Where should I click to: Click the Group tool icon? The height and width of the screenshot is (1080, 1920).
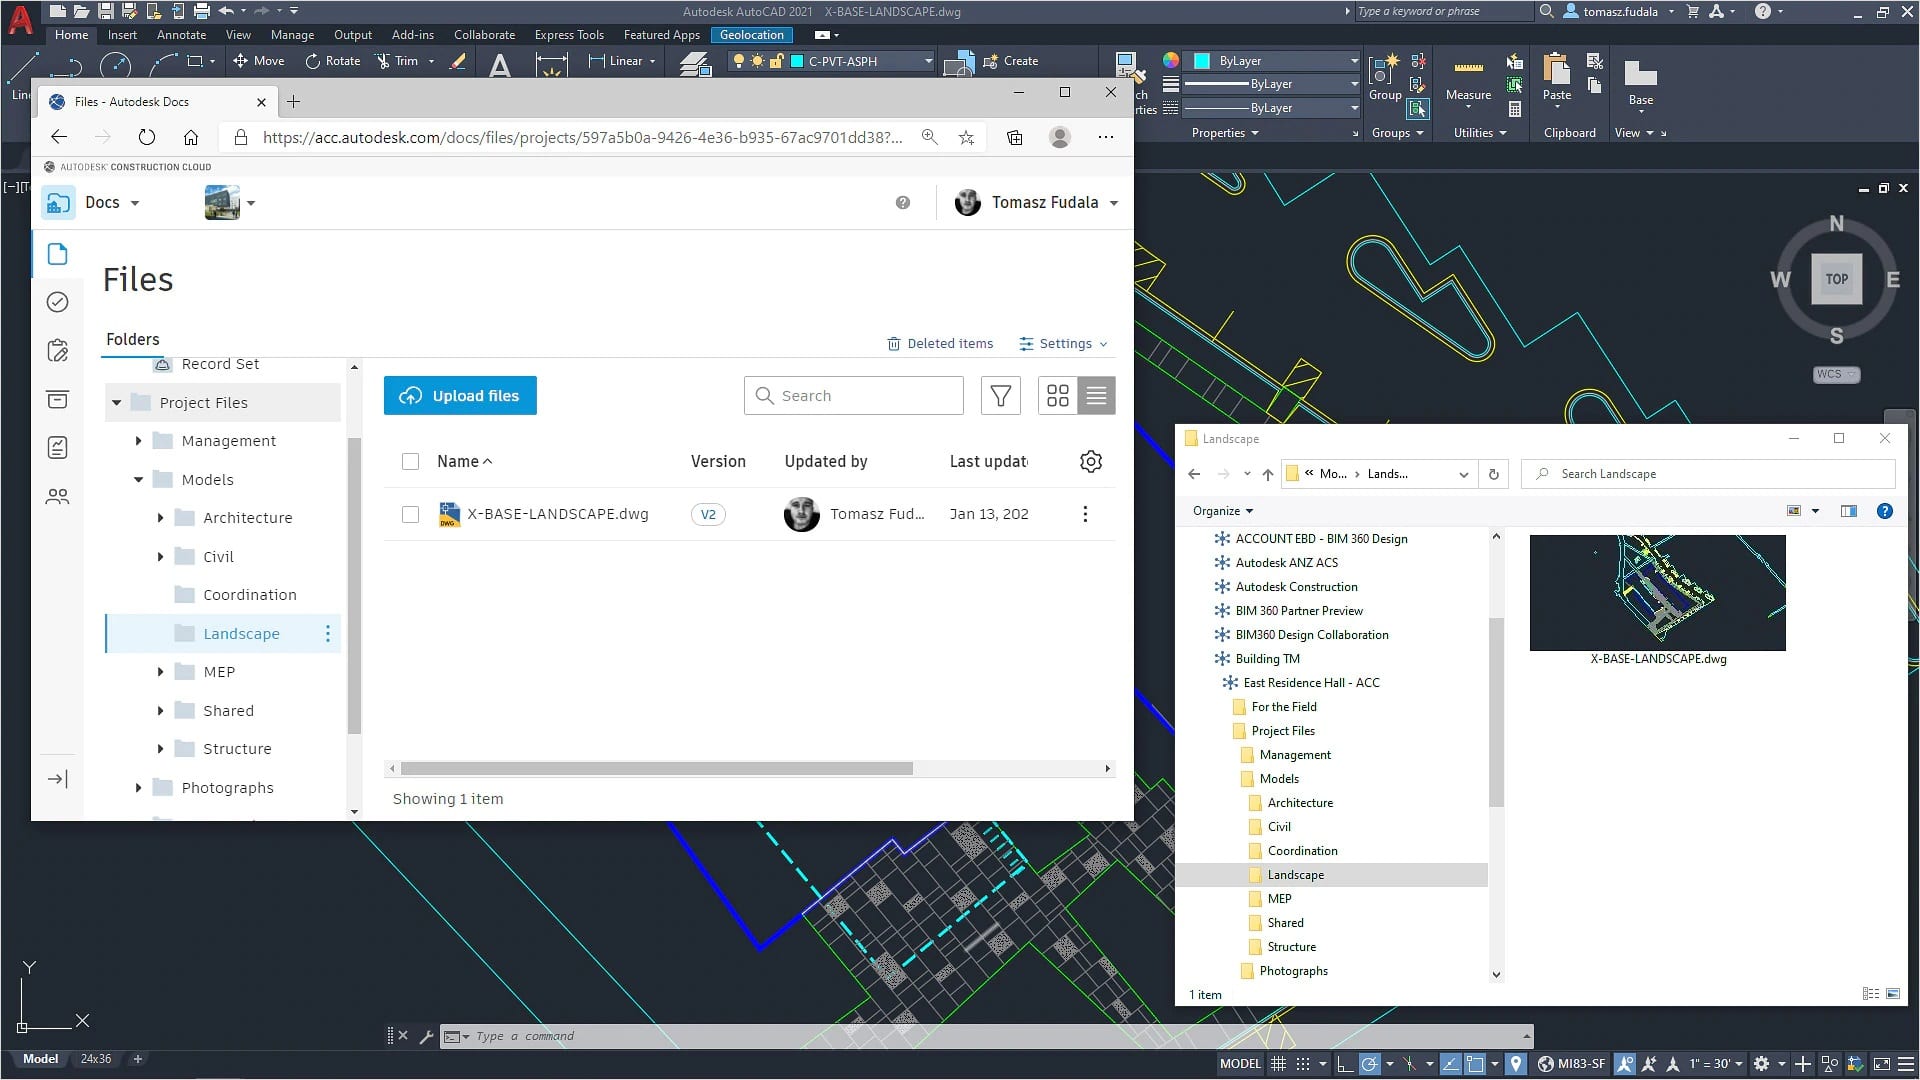(1384, 77)
